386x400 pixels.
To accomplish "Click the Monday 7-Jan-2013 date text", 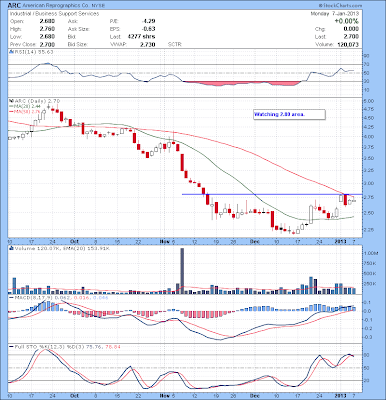I will pos(335,14).
